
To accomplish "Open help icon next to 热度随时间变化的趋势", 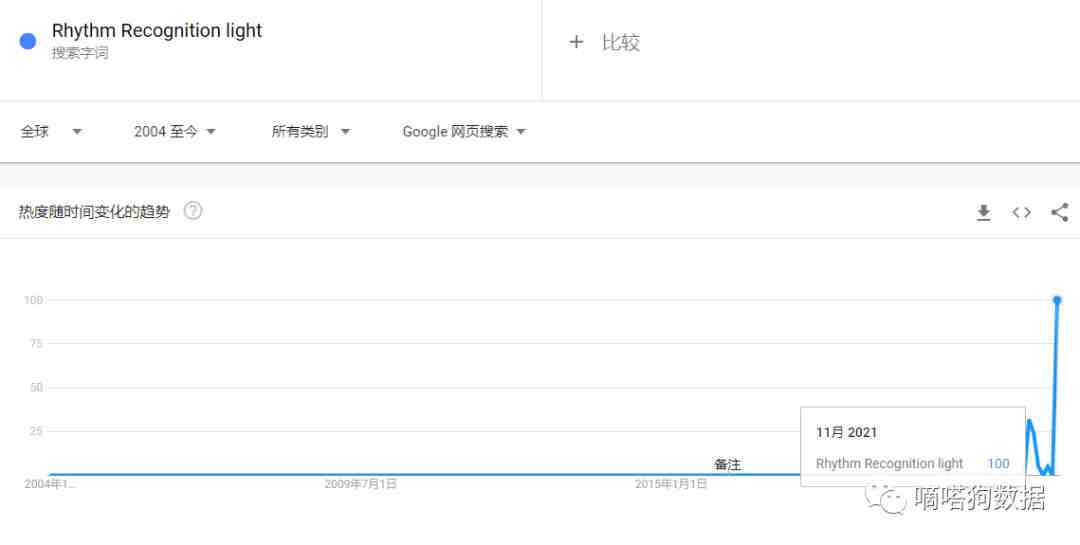I will pos(193,211).
